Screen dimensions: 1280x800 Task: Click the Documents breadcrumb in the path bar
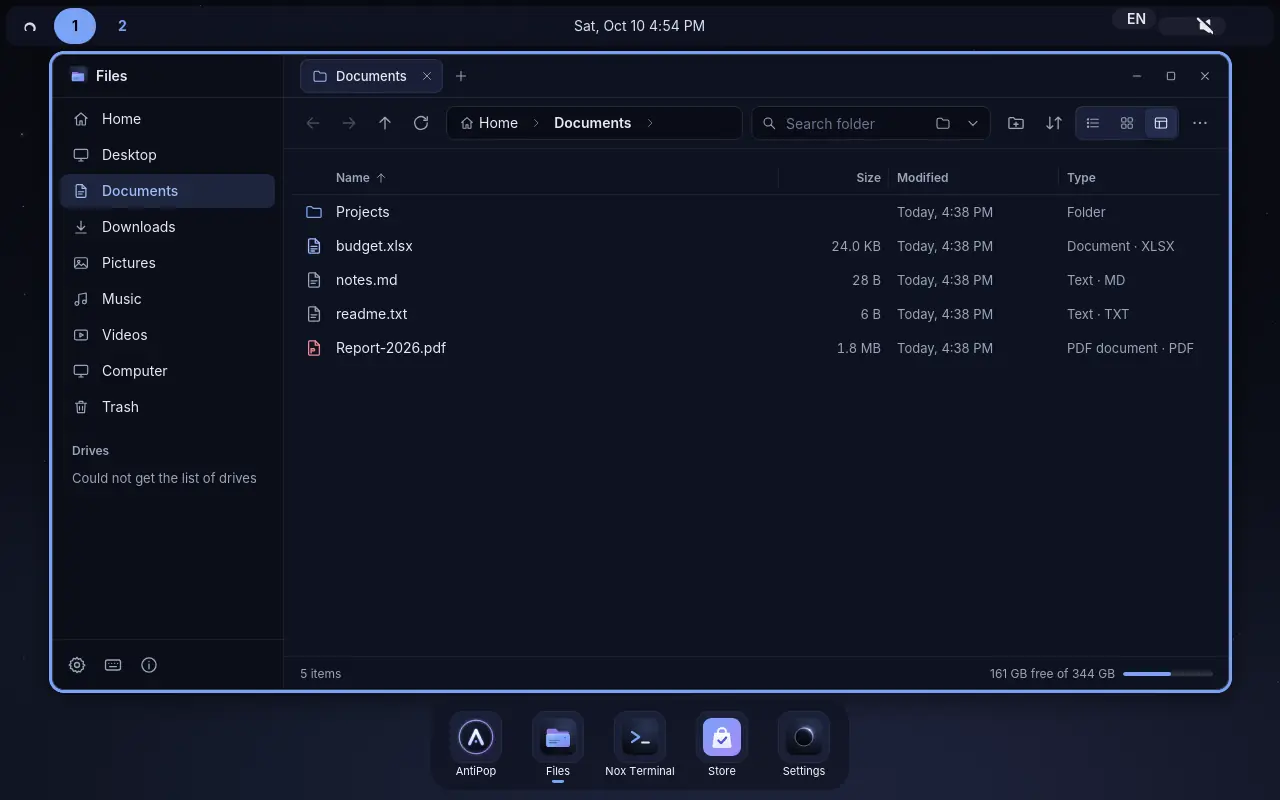pyautogui.click(x=592, y=123)
